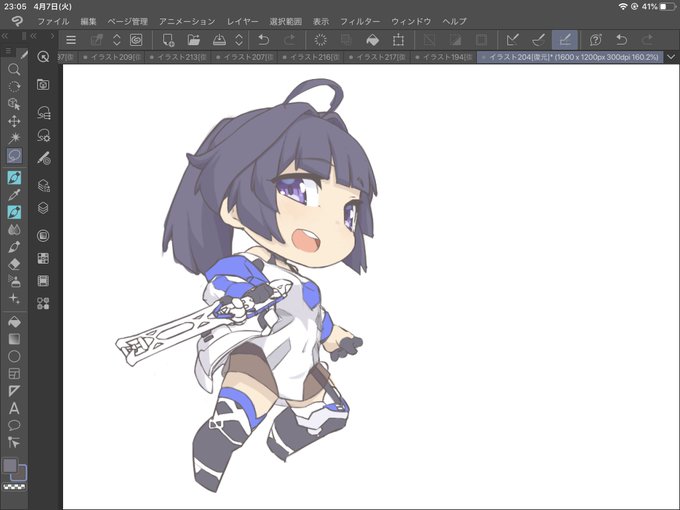Expand palette dock with right arrow
This screenshot has width=680, height=510.
point(52,36)
